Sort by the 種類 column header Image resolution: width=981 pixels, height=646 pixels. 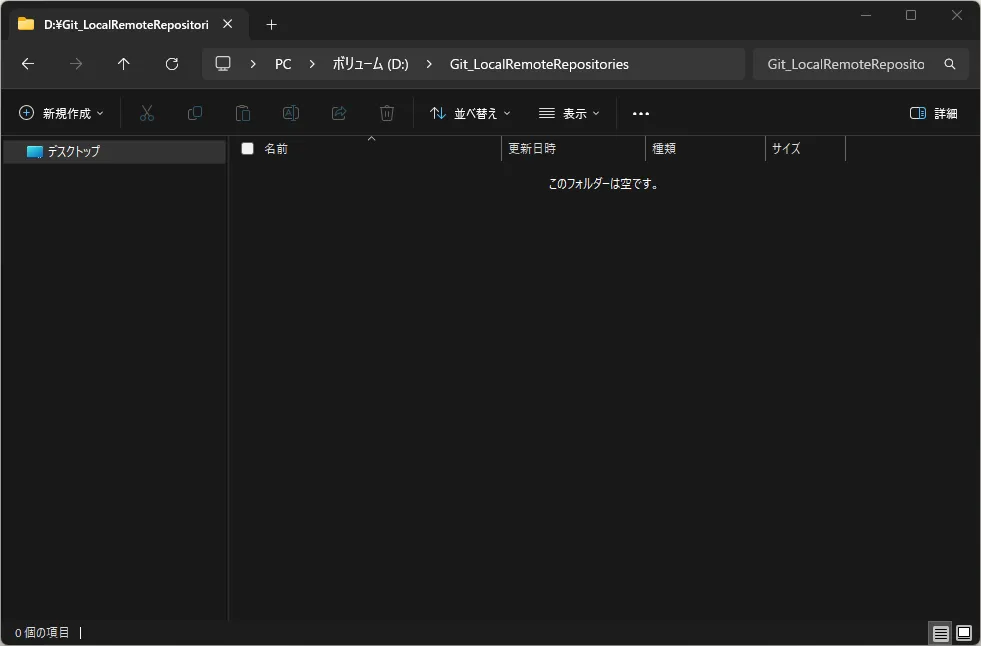click(705, 148)
